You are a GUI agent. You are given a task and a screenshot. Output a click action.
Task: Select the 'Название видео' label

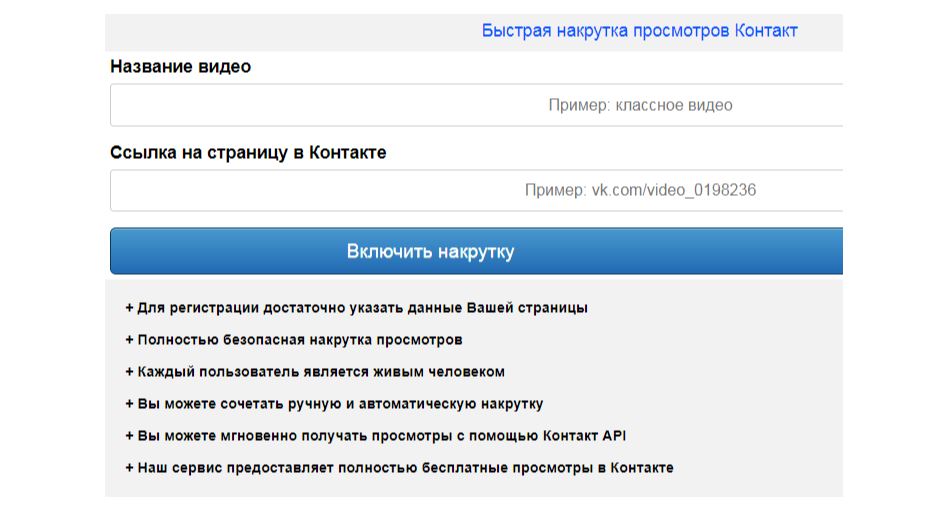180,67
